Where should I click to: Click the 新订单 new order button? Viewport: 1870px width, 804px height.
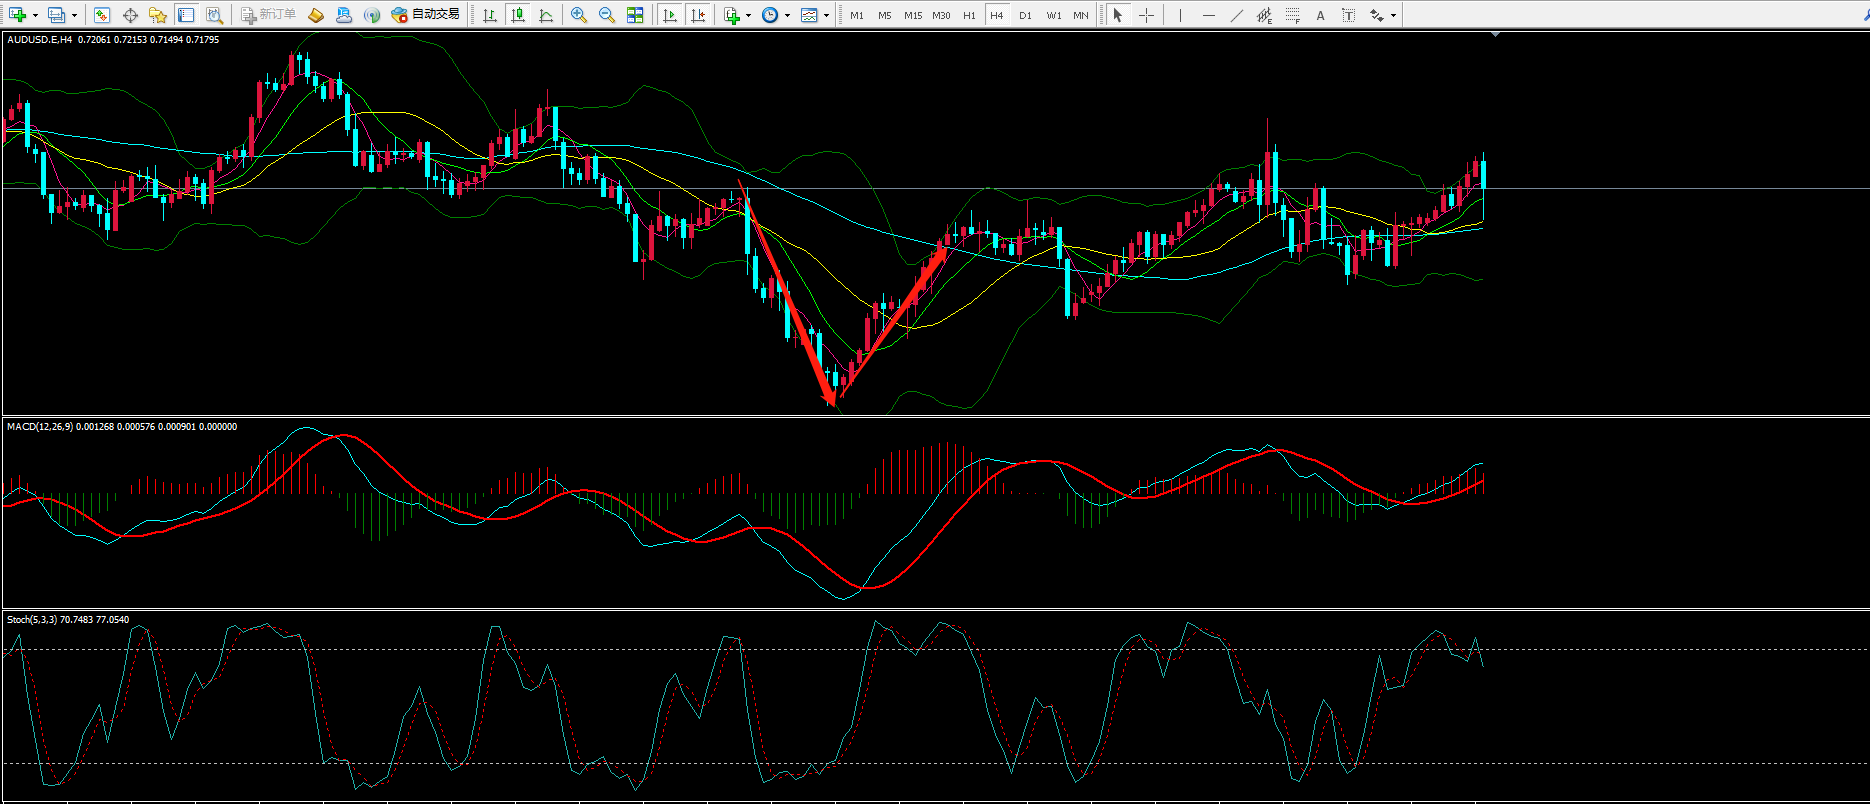coord(268,15)
